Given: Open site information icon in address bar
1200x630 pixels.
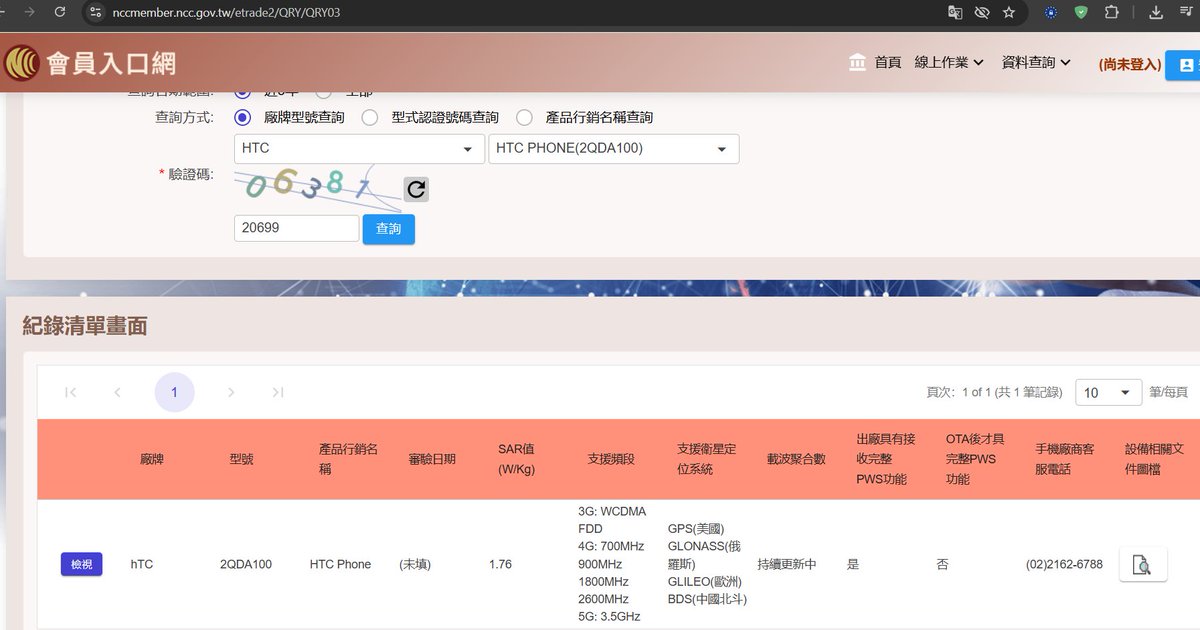Looking at the screenshot, I should tap(96, 12).
